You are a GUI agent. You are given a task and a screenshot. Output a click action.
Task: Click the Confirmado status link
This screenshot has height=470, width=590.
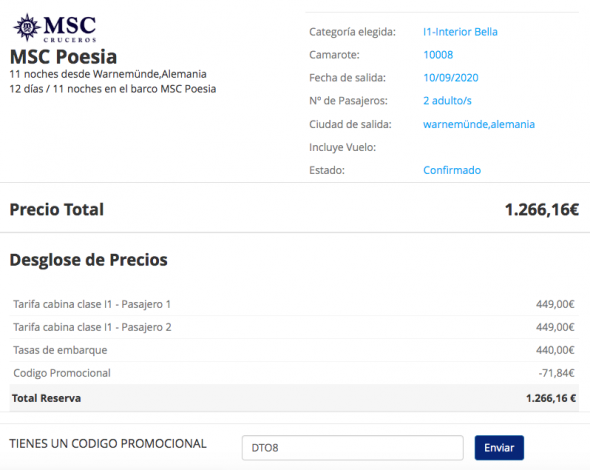click(452, 170)
